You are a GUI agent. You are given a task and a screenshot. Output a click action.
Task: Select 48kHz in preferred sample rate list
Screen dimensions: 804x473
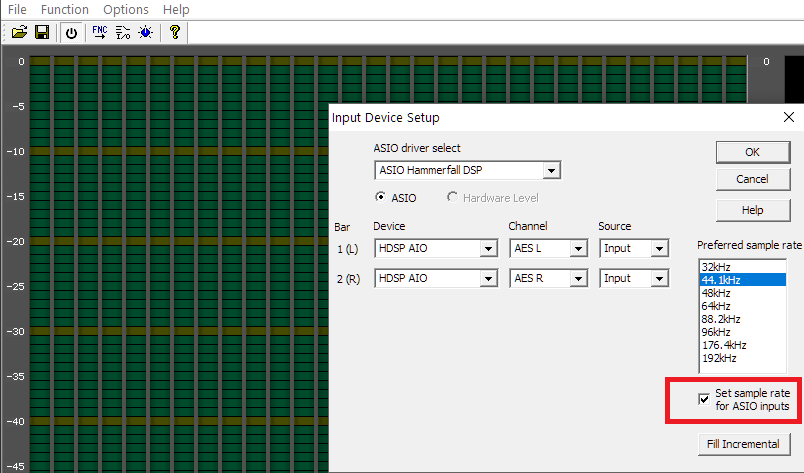(742, 293)
